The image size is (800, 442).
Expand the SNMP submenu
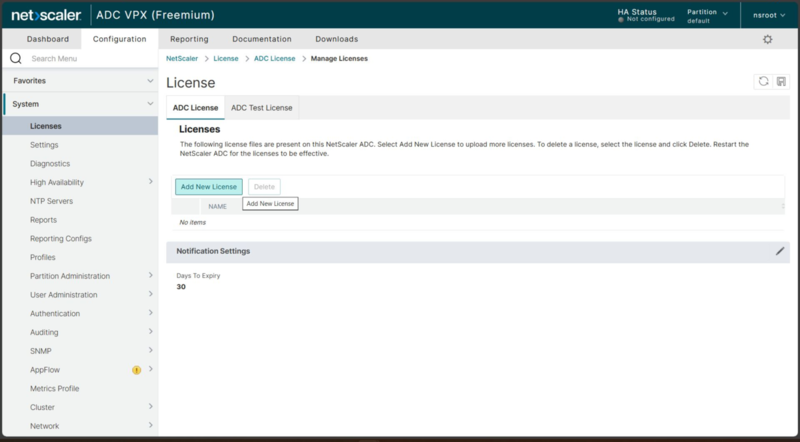pos(151,351)
